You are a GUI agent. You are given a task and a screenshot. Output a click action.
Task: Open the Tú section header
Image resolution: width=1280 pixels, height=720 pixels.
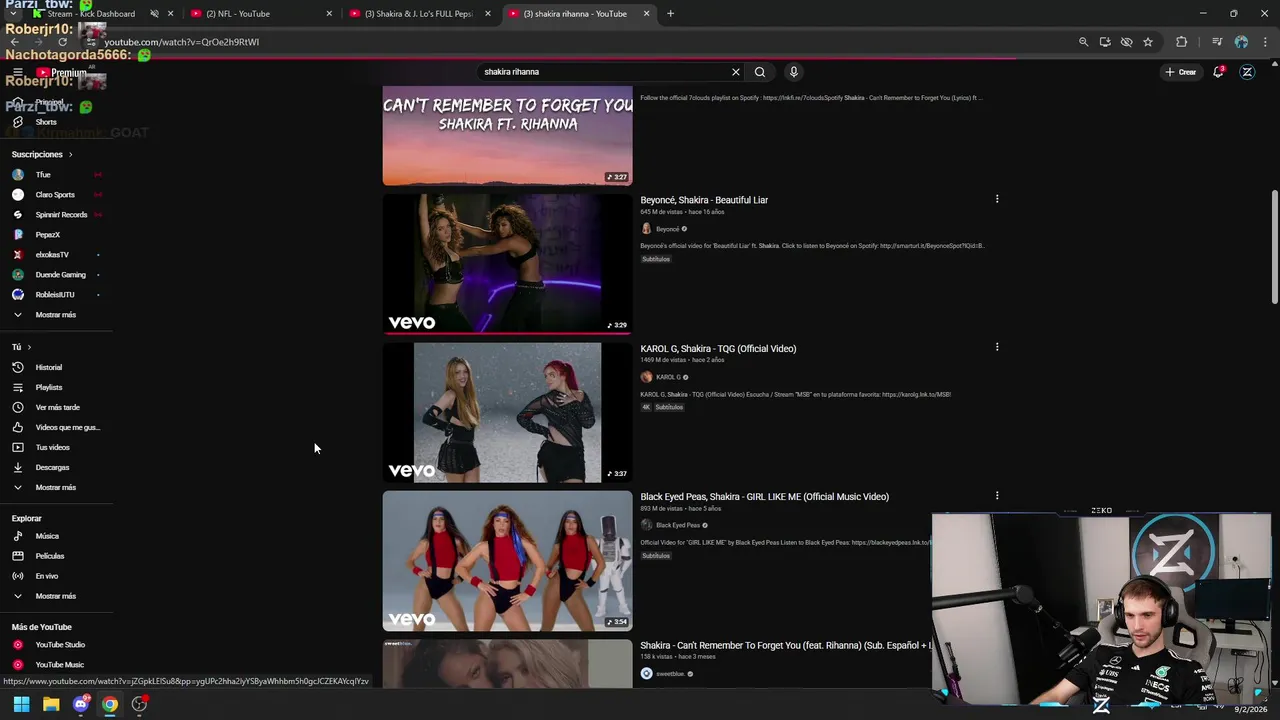(21, 347)
